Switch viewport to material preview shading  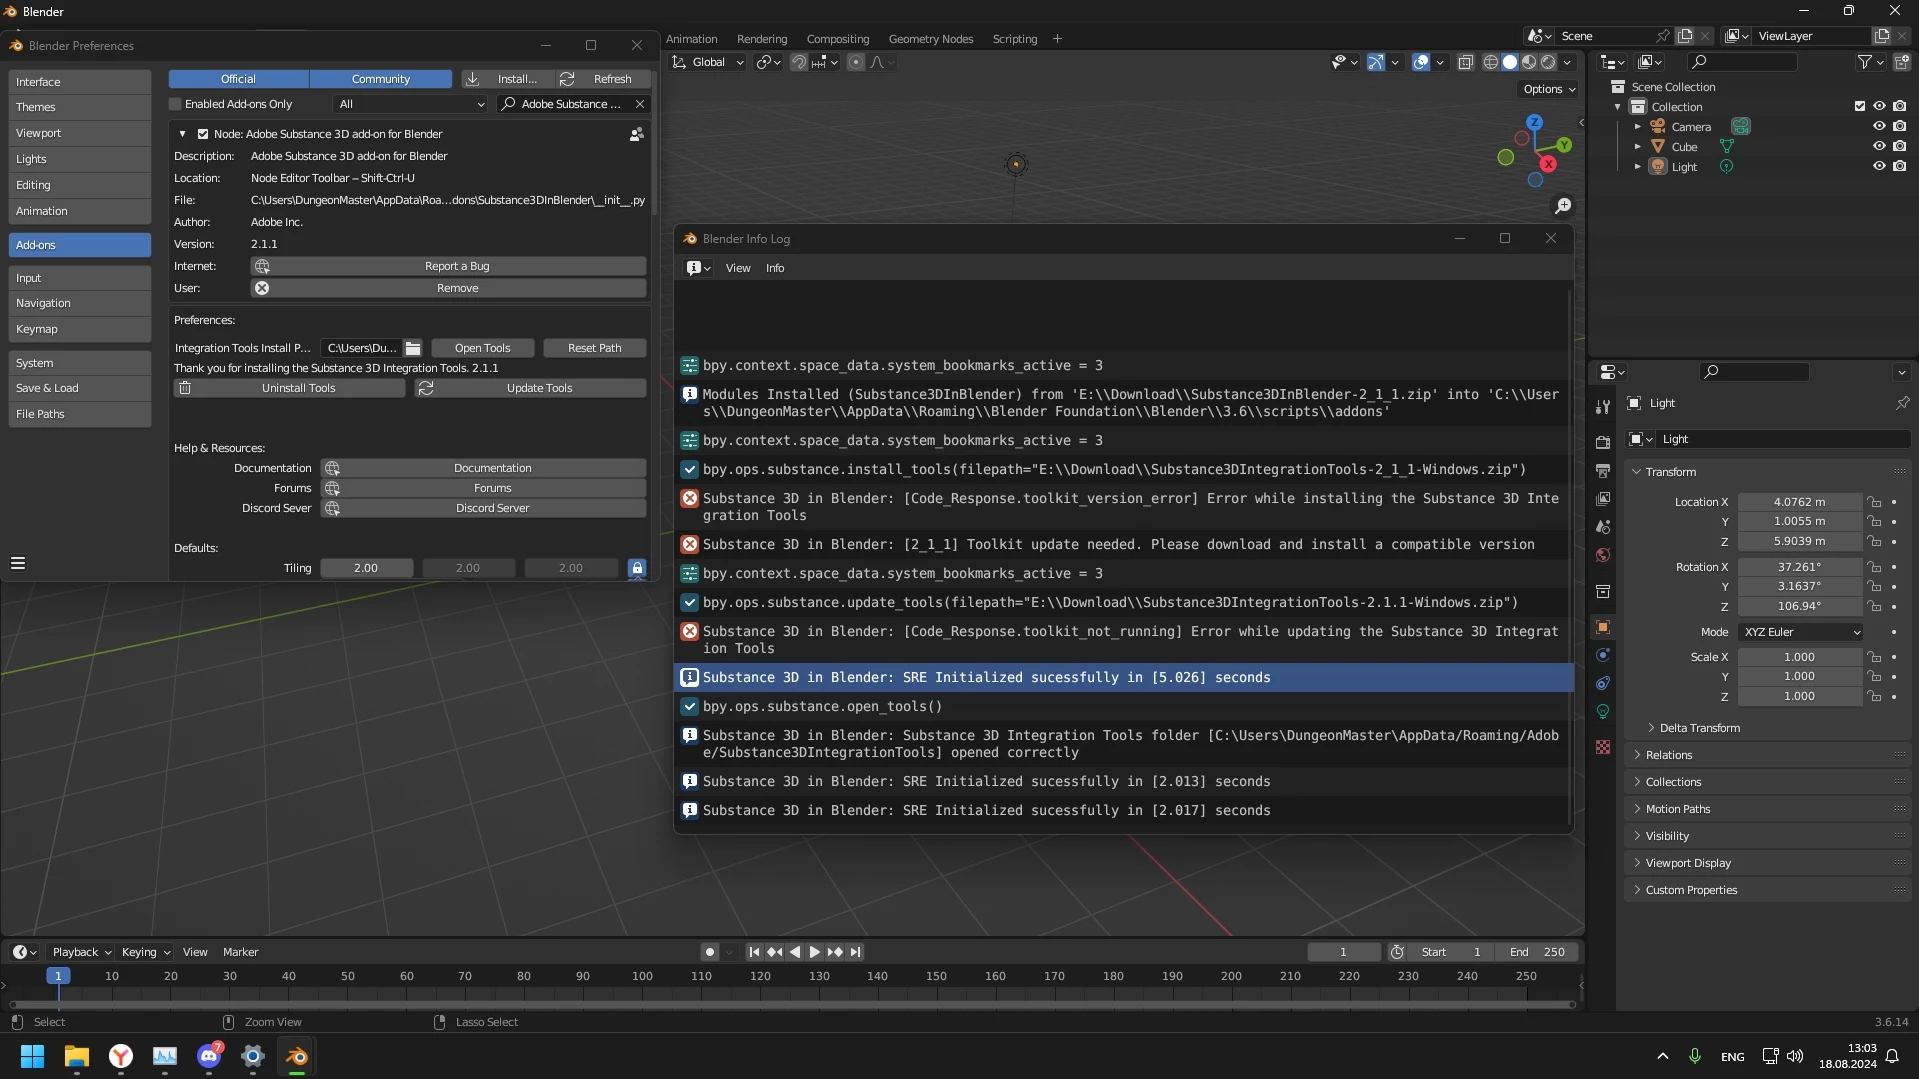point(1529,62)
